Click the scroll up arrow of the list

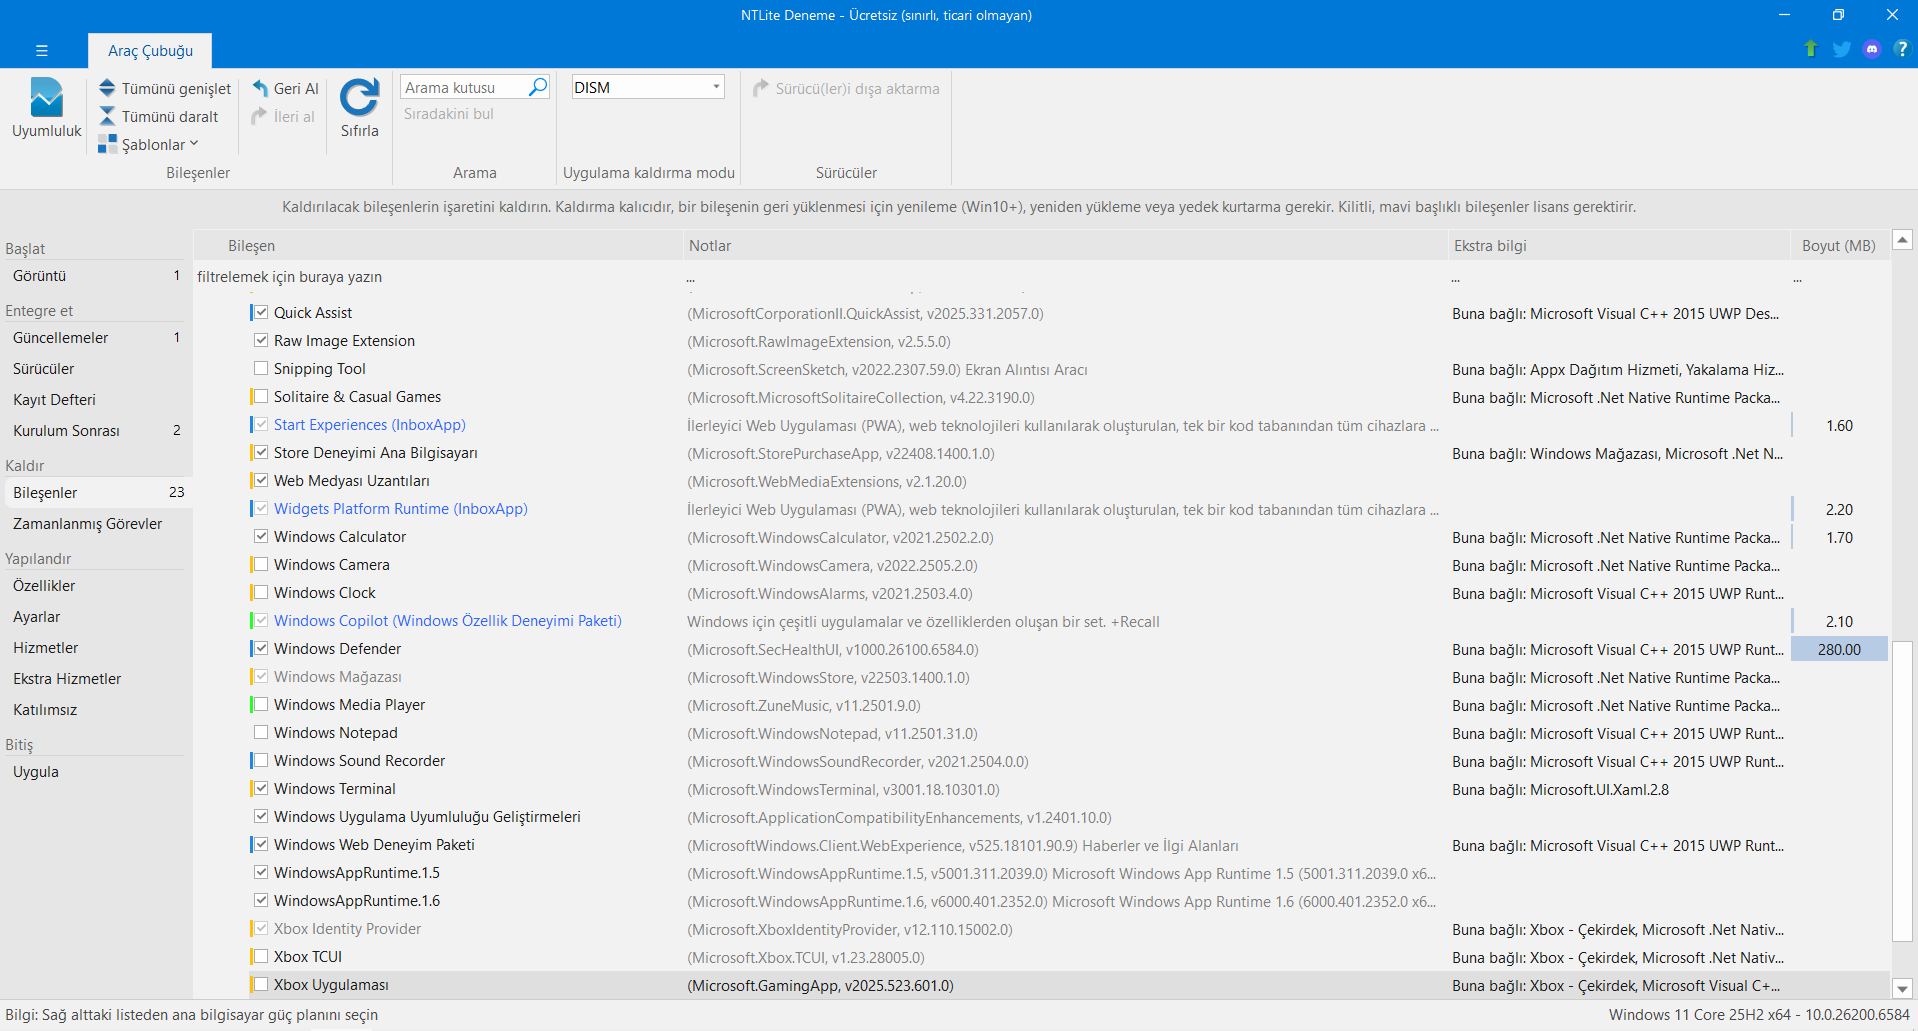click(x=1902, y=240)
